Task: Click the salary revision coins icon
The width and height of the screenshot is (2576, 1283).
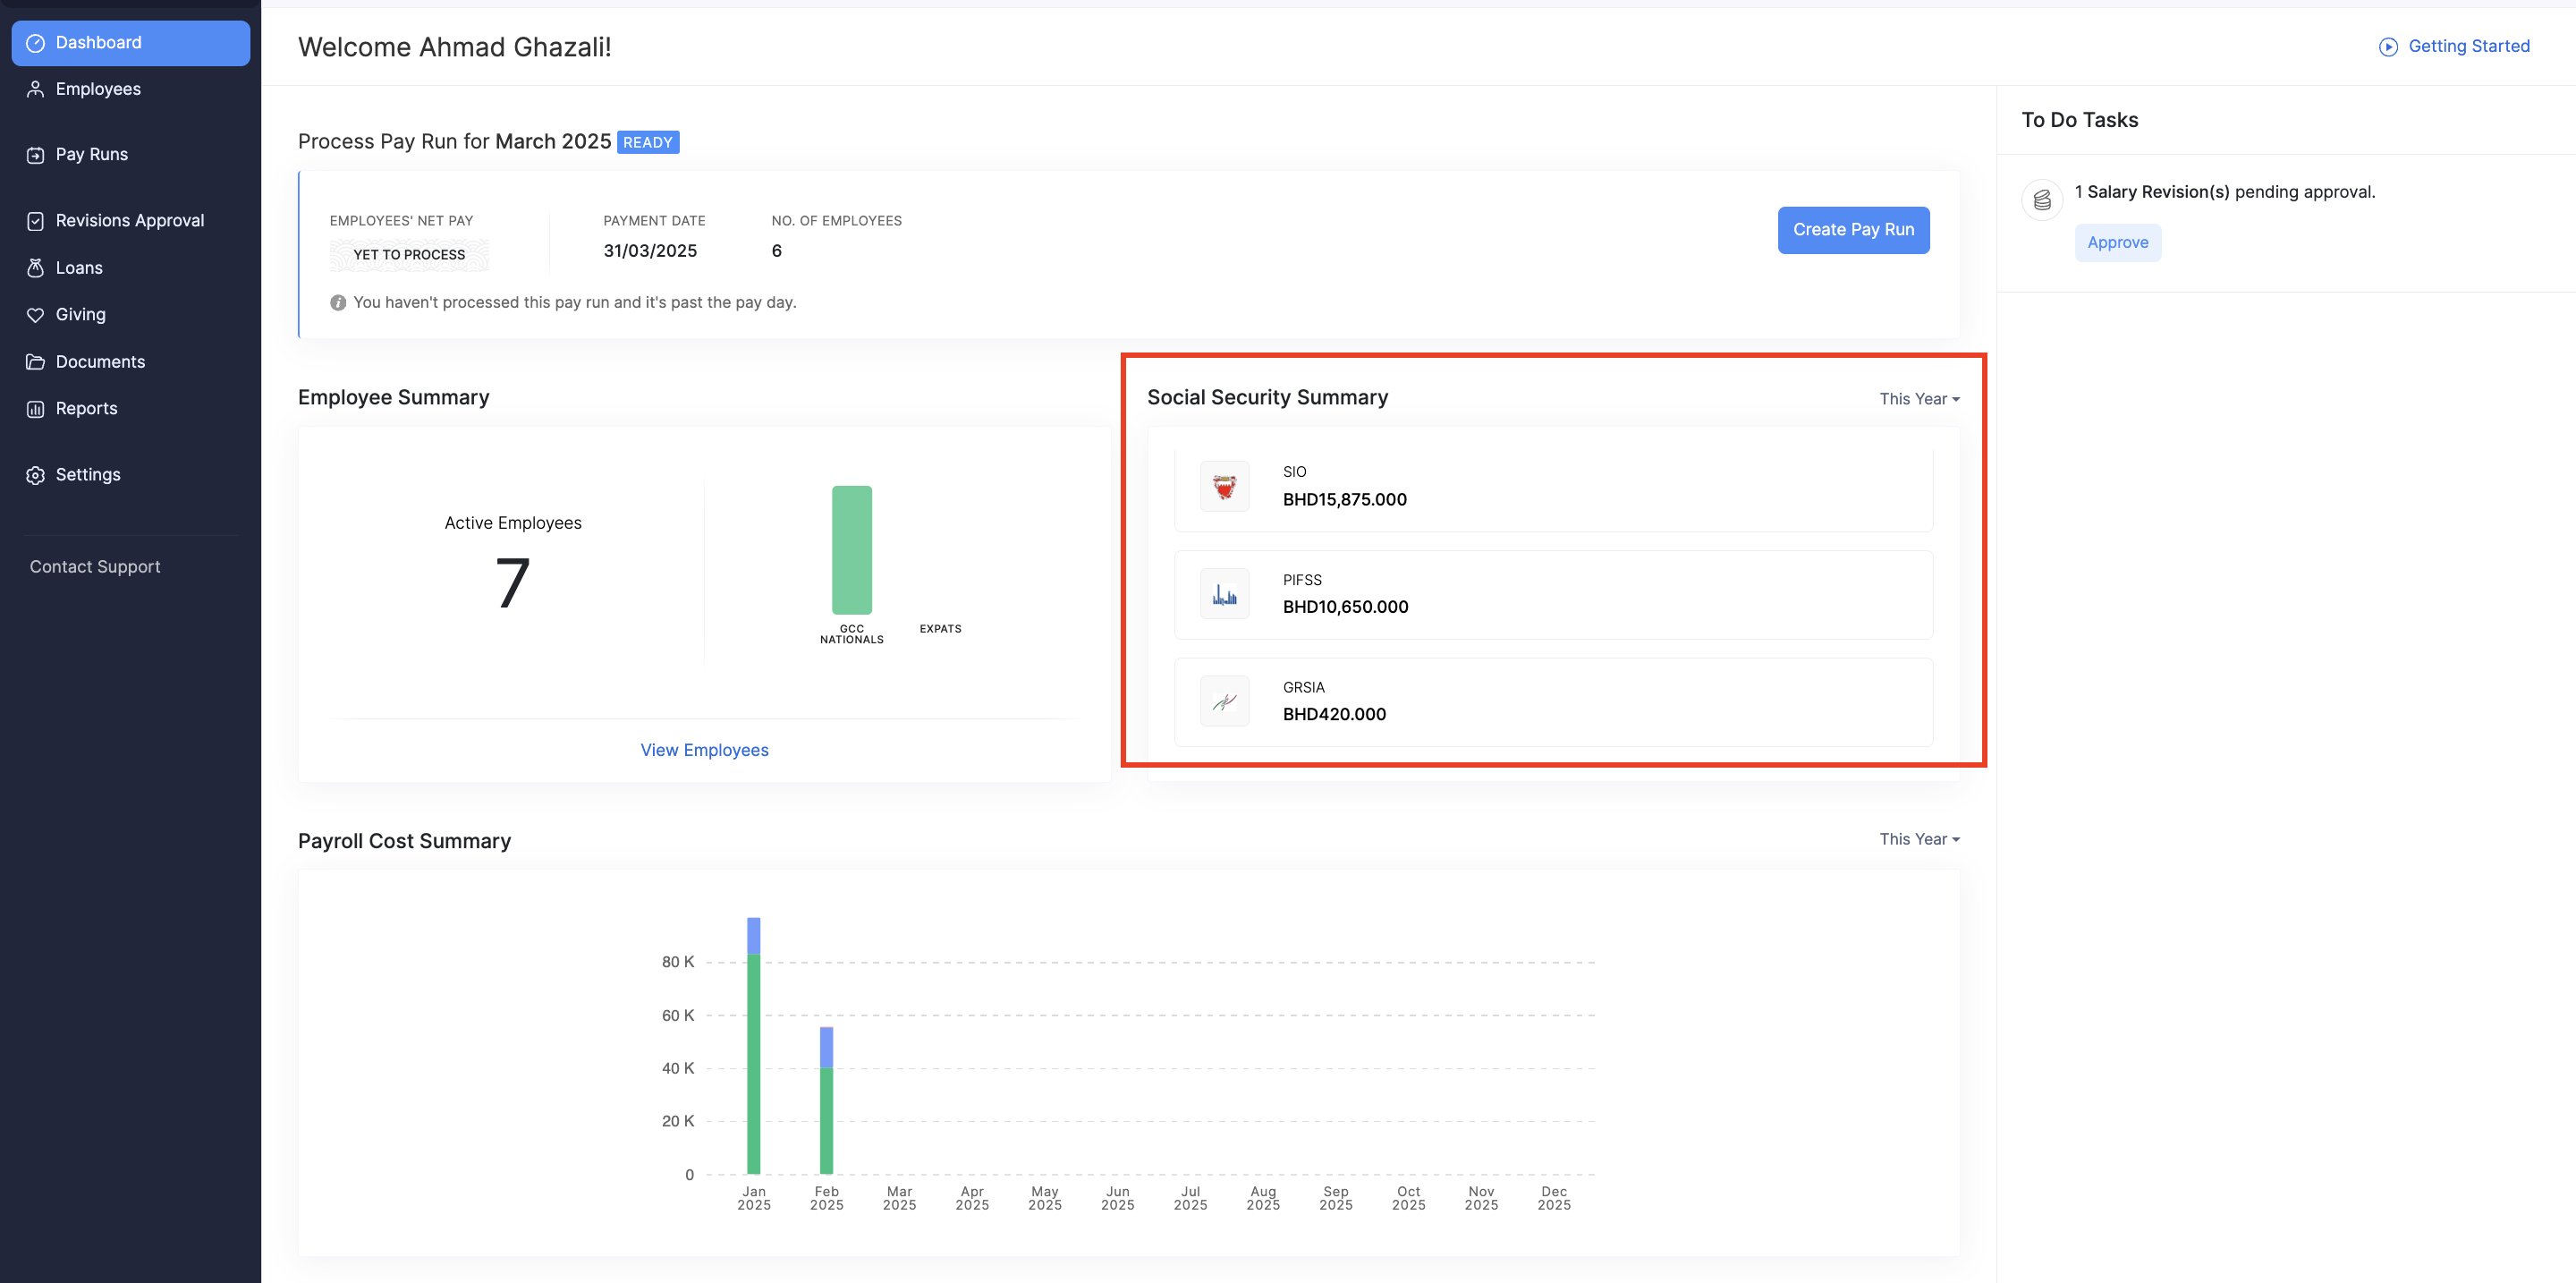Action: pyautogui.click(x=2042, y=199)
